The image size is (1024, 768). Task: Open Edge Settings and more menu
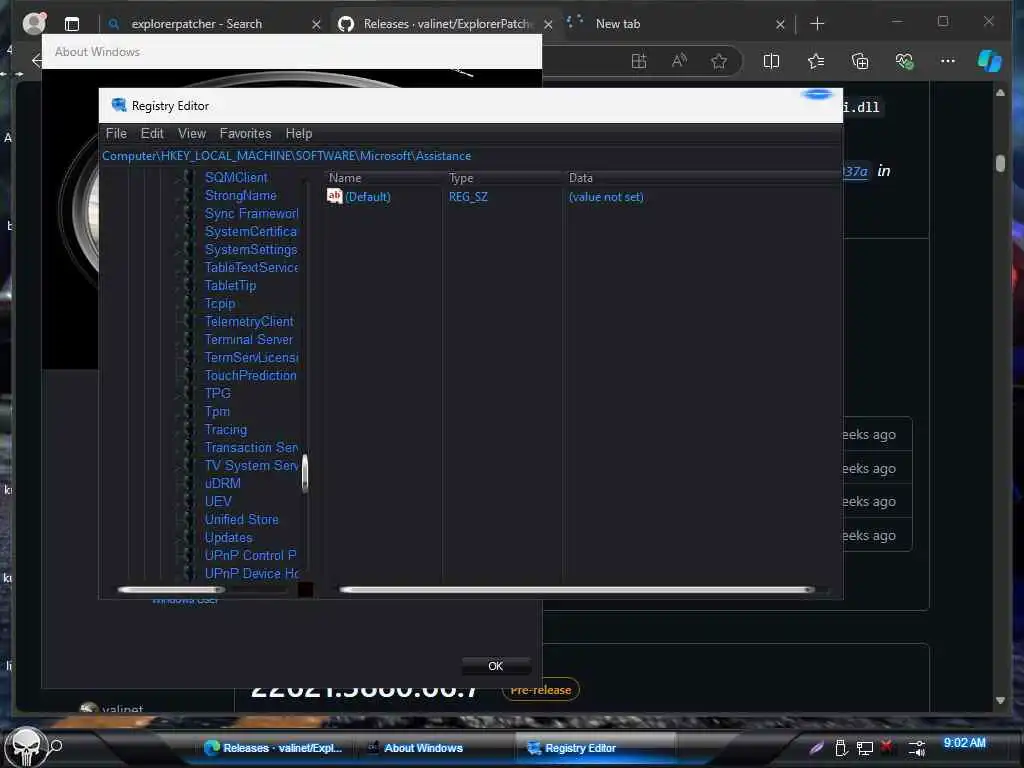pyautogui.click(x=948, y=61)
